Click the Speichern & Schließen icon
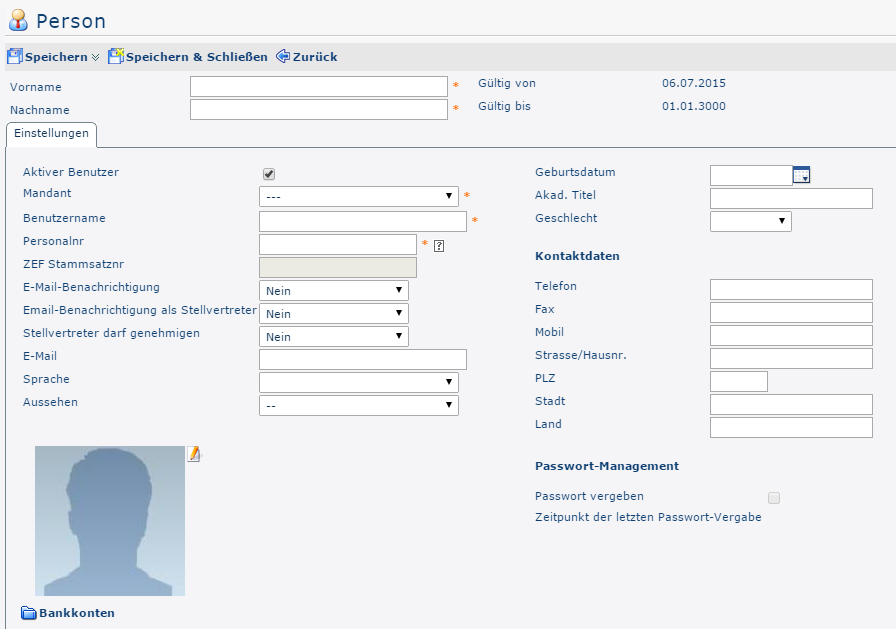This screenshot has width=896, height=629. [x=115, y=57]
